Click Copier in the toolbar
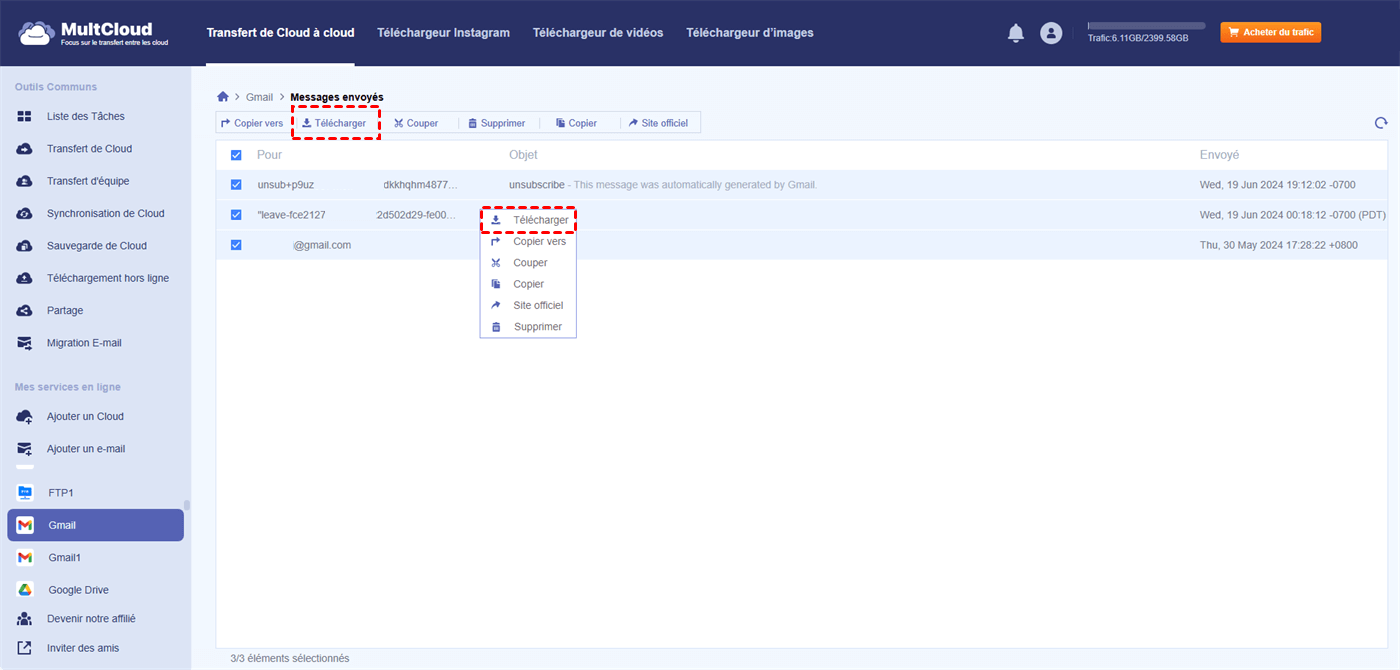Screen dimensions: 1400x670 (x=576, y=123)
